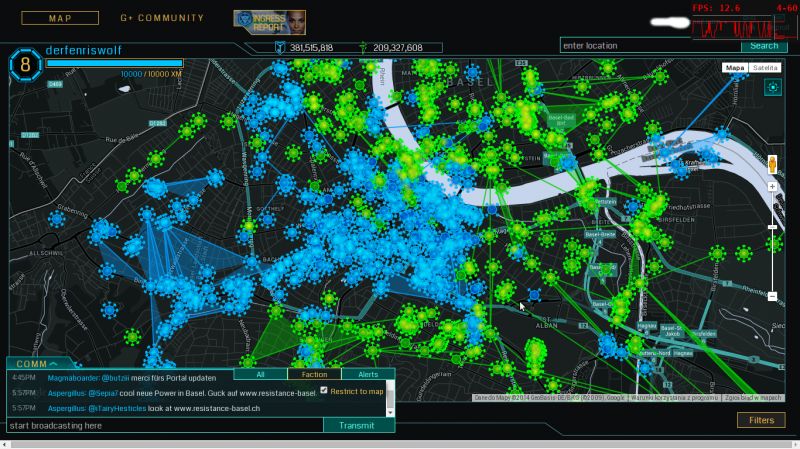Viewport: 800px width, 449px height.
Task: Switch to the Faction chat tab
Action: tap(314, 375)
